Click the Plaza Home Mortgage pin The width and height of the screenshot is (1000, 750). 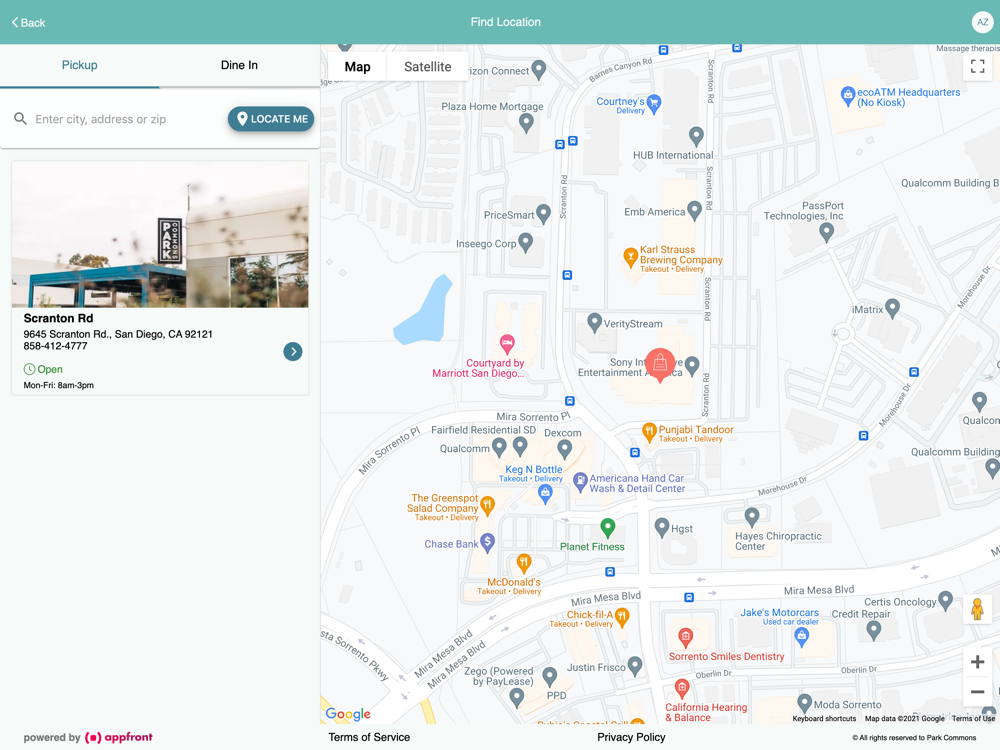point(526,122)
